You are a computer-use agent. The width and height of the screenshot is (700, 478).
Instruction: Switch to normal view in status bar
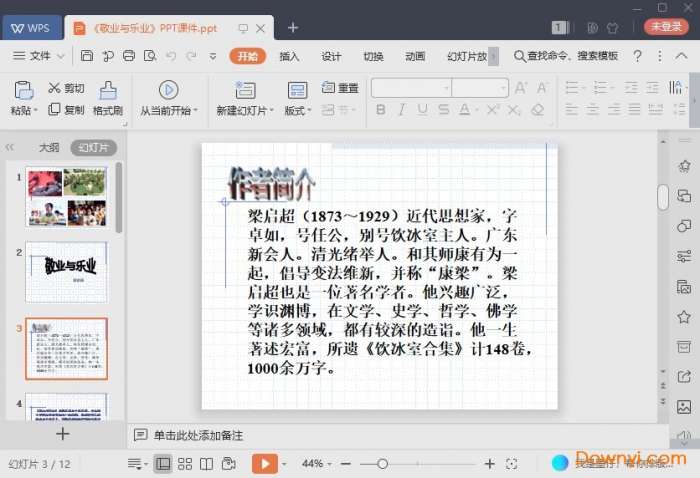tap(163, 464)
